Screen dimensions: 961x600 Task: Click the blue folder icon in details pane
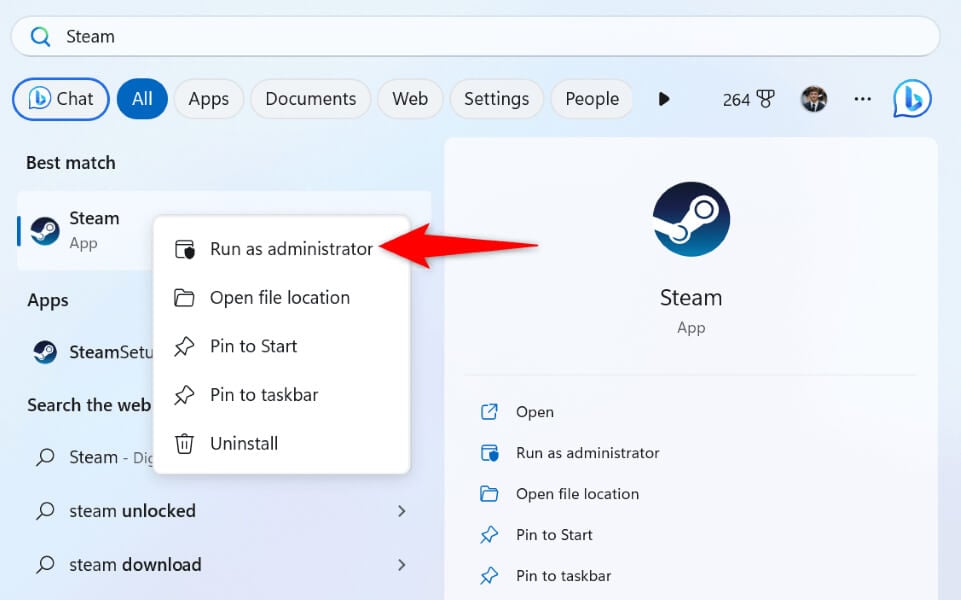coord(489,494)
